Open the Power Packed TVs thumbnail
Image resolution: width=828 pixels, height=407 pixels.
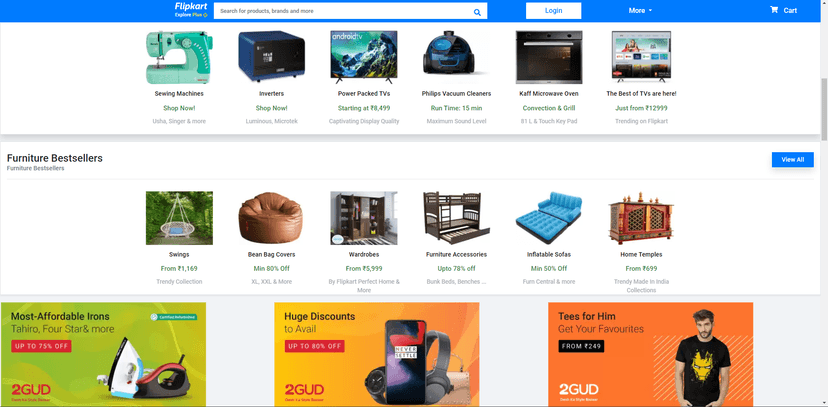point(364,57)
